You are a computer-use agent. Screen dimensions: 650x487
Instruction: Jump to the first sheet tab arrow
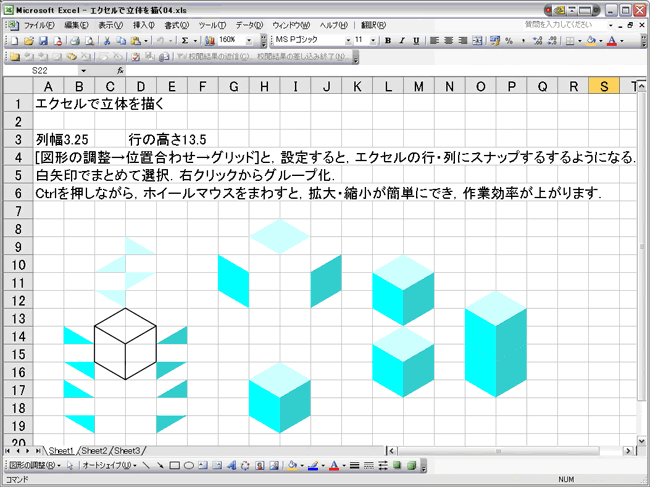(x=8, y=451)
